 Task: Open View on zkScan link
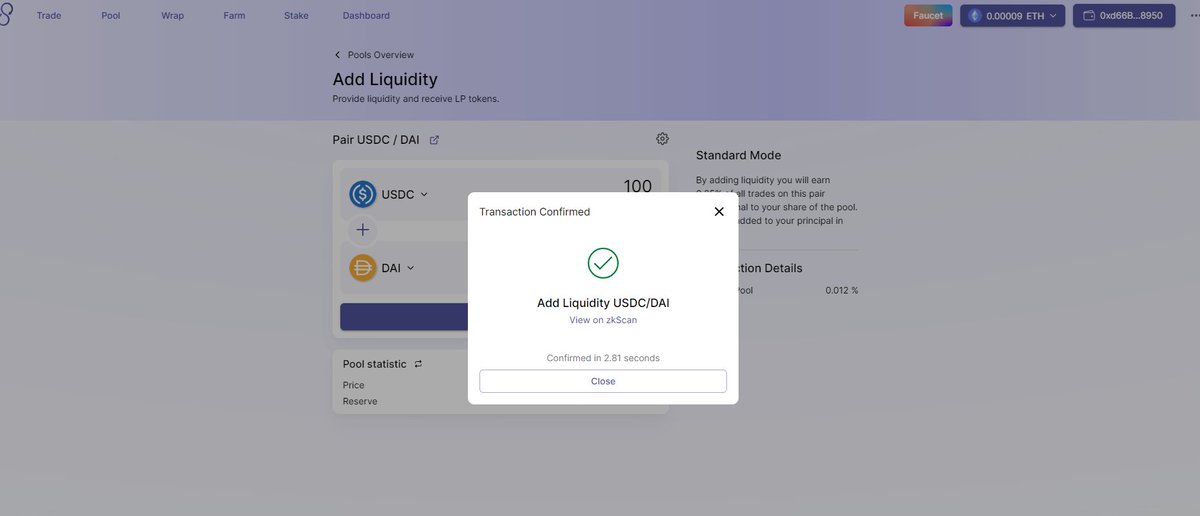pos(603,320)
